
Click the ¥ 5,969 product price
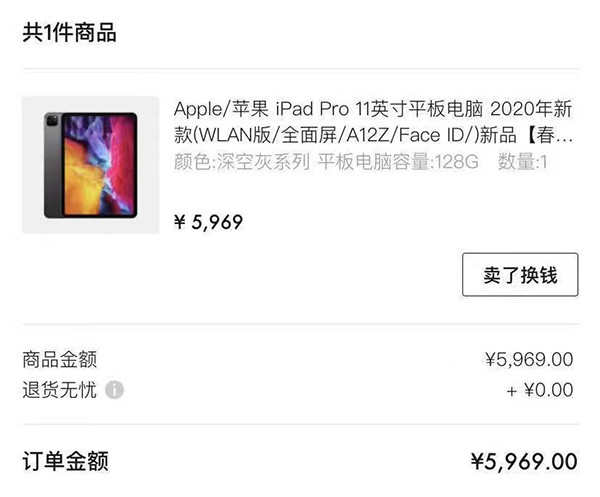(x=209, y=222)
